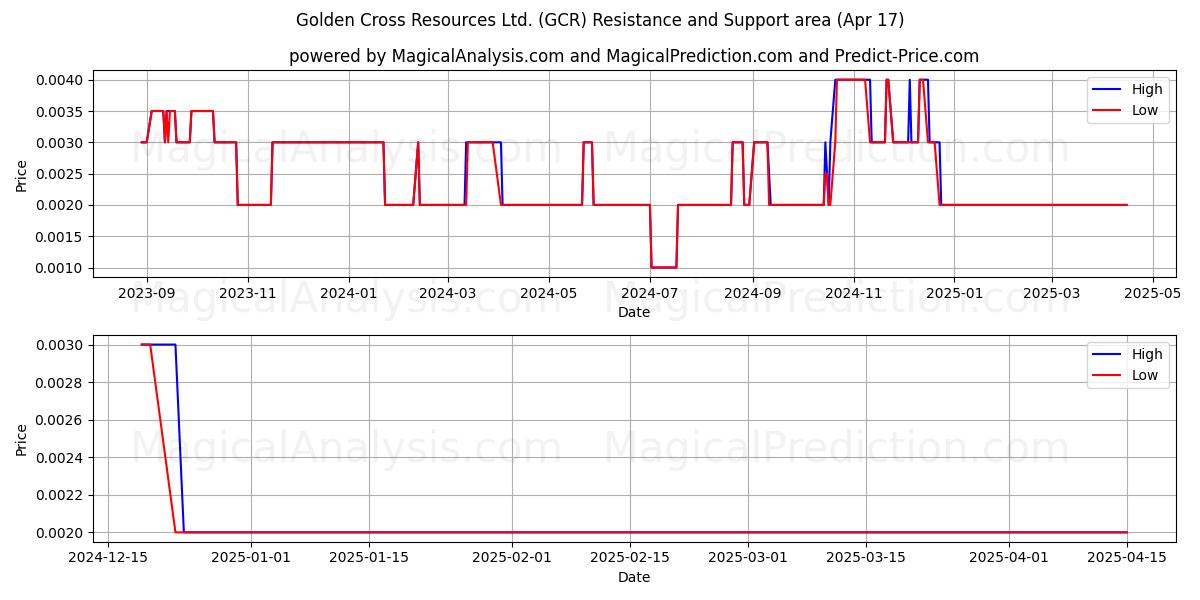Click the 2024-07 date tick label

click(650, 295)
